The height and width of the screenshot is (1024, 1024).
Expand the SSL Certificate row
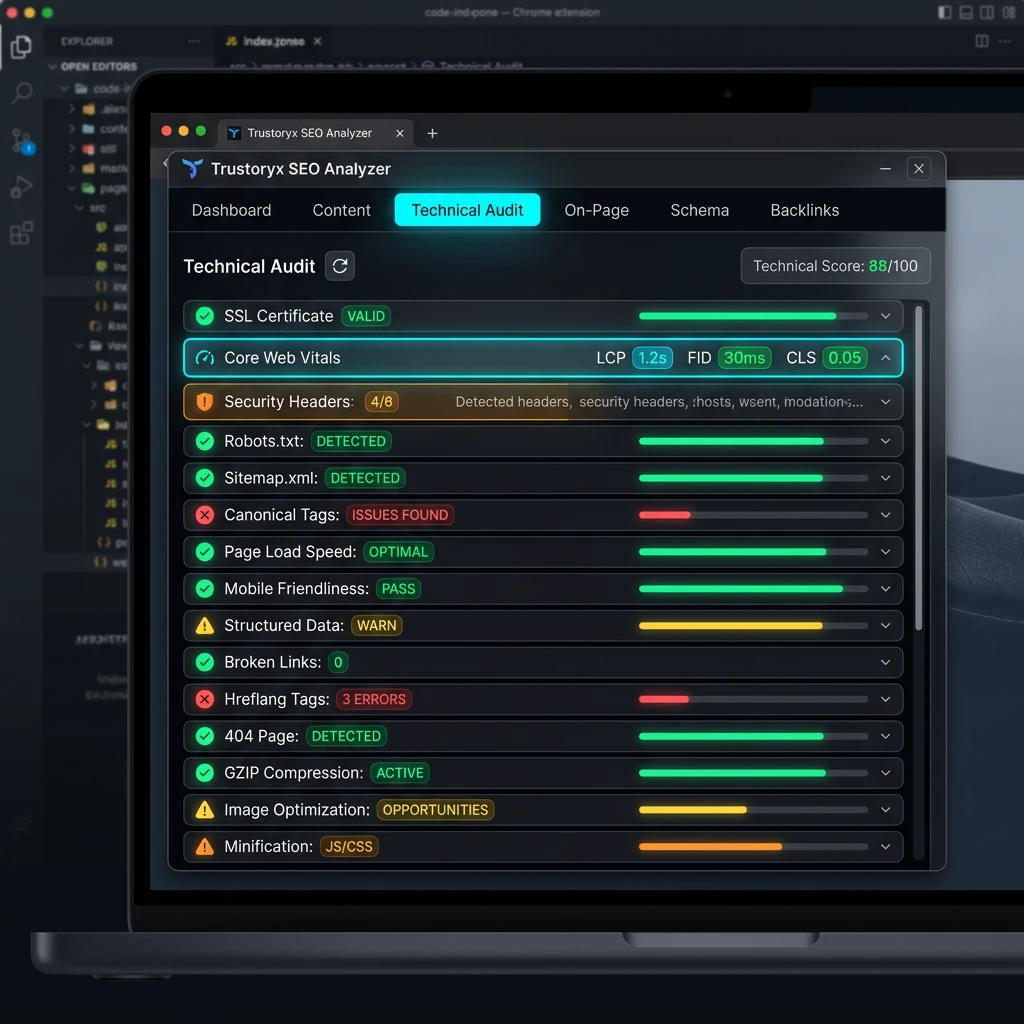pyautogui.click(x=886, y=316)
